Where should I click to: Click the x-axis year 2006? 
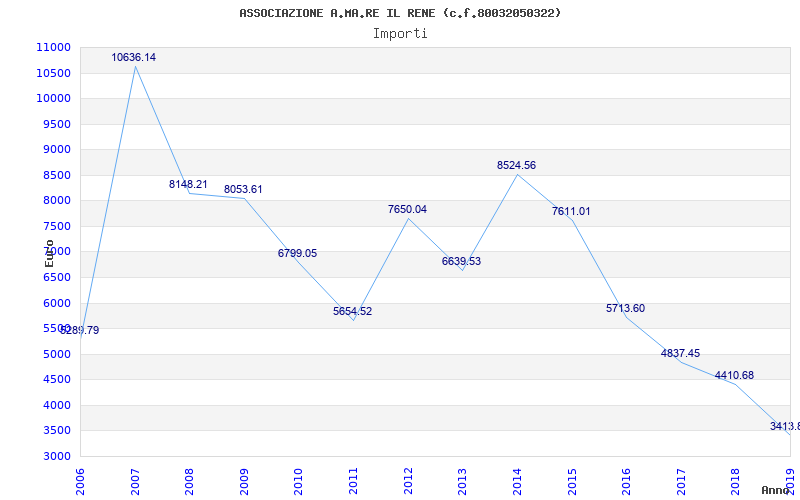[81, 482]
